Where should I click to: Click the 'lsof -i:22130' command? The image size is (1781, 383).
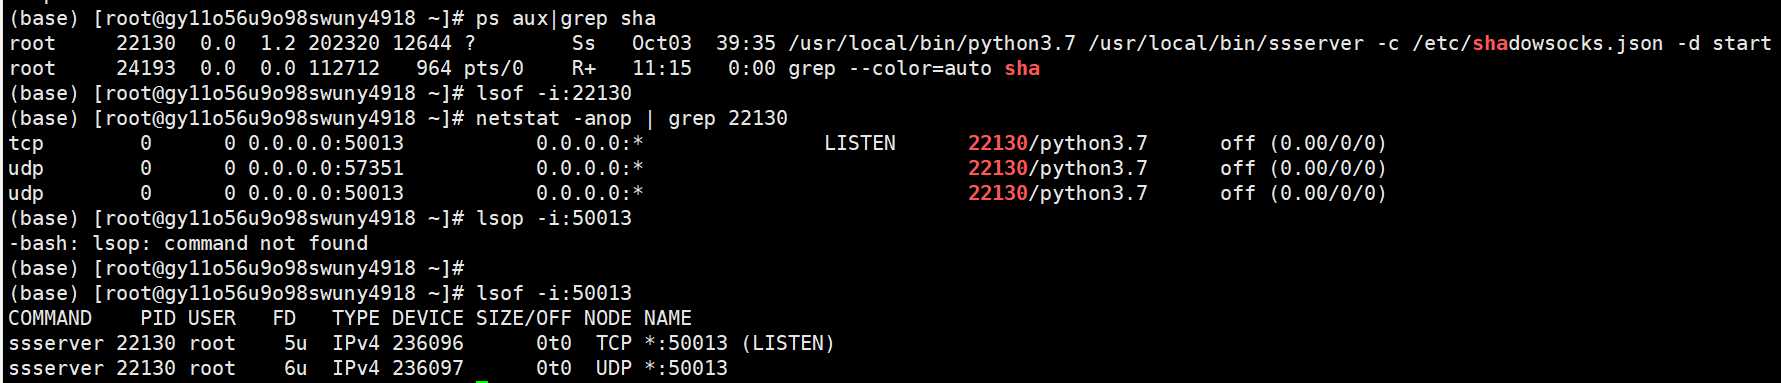[553, 93]
